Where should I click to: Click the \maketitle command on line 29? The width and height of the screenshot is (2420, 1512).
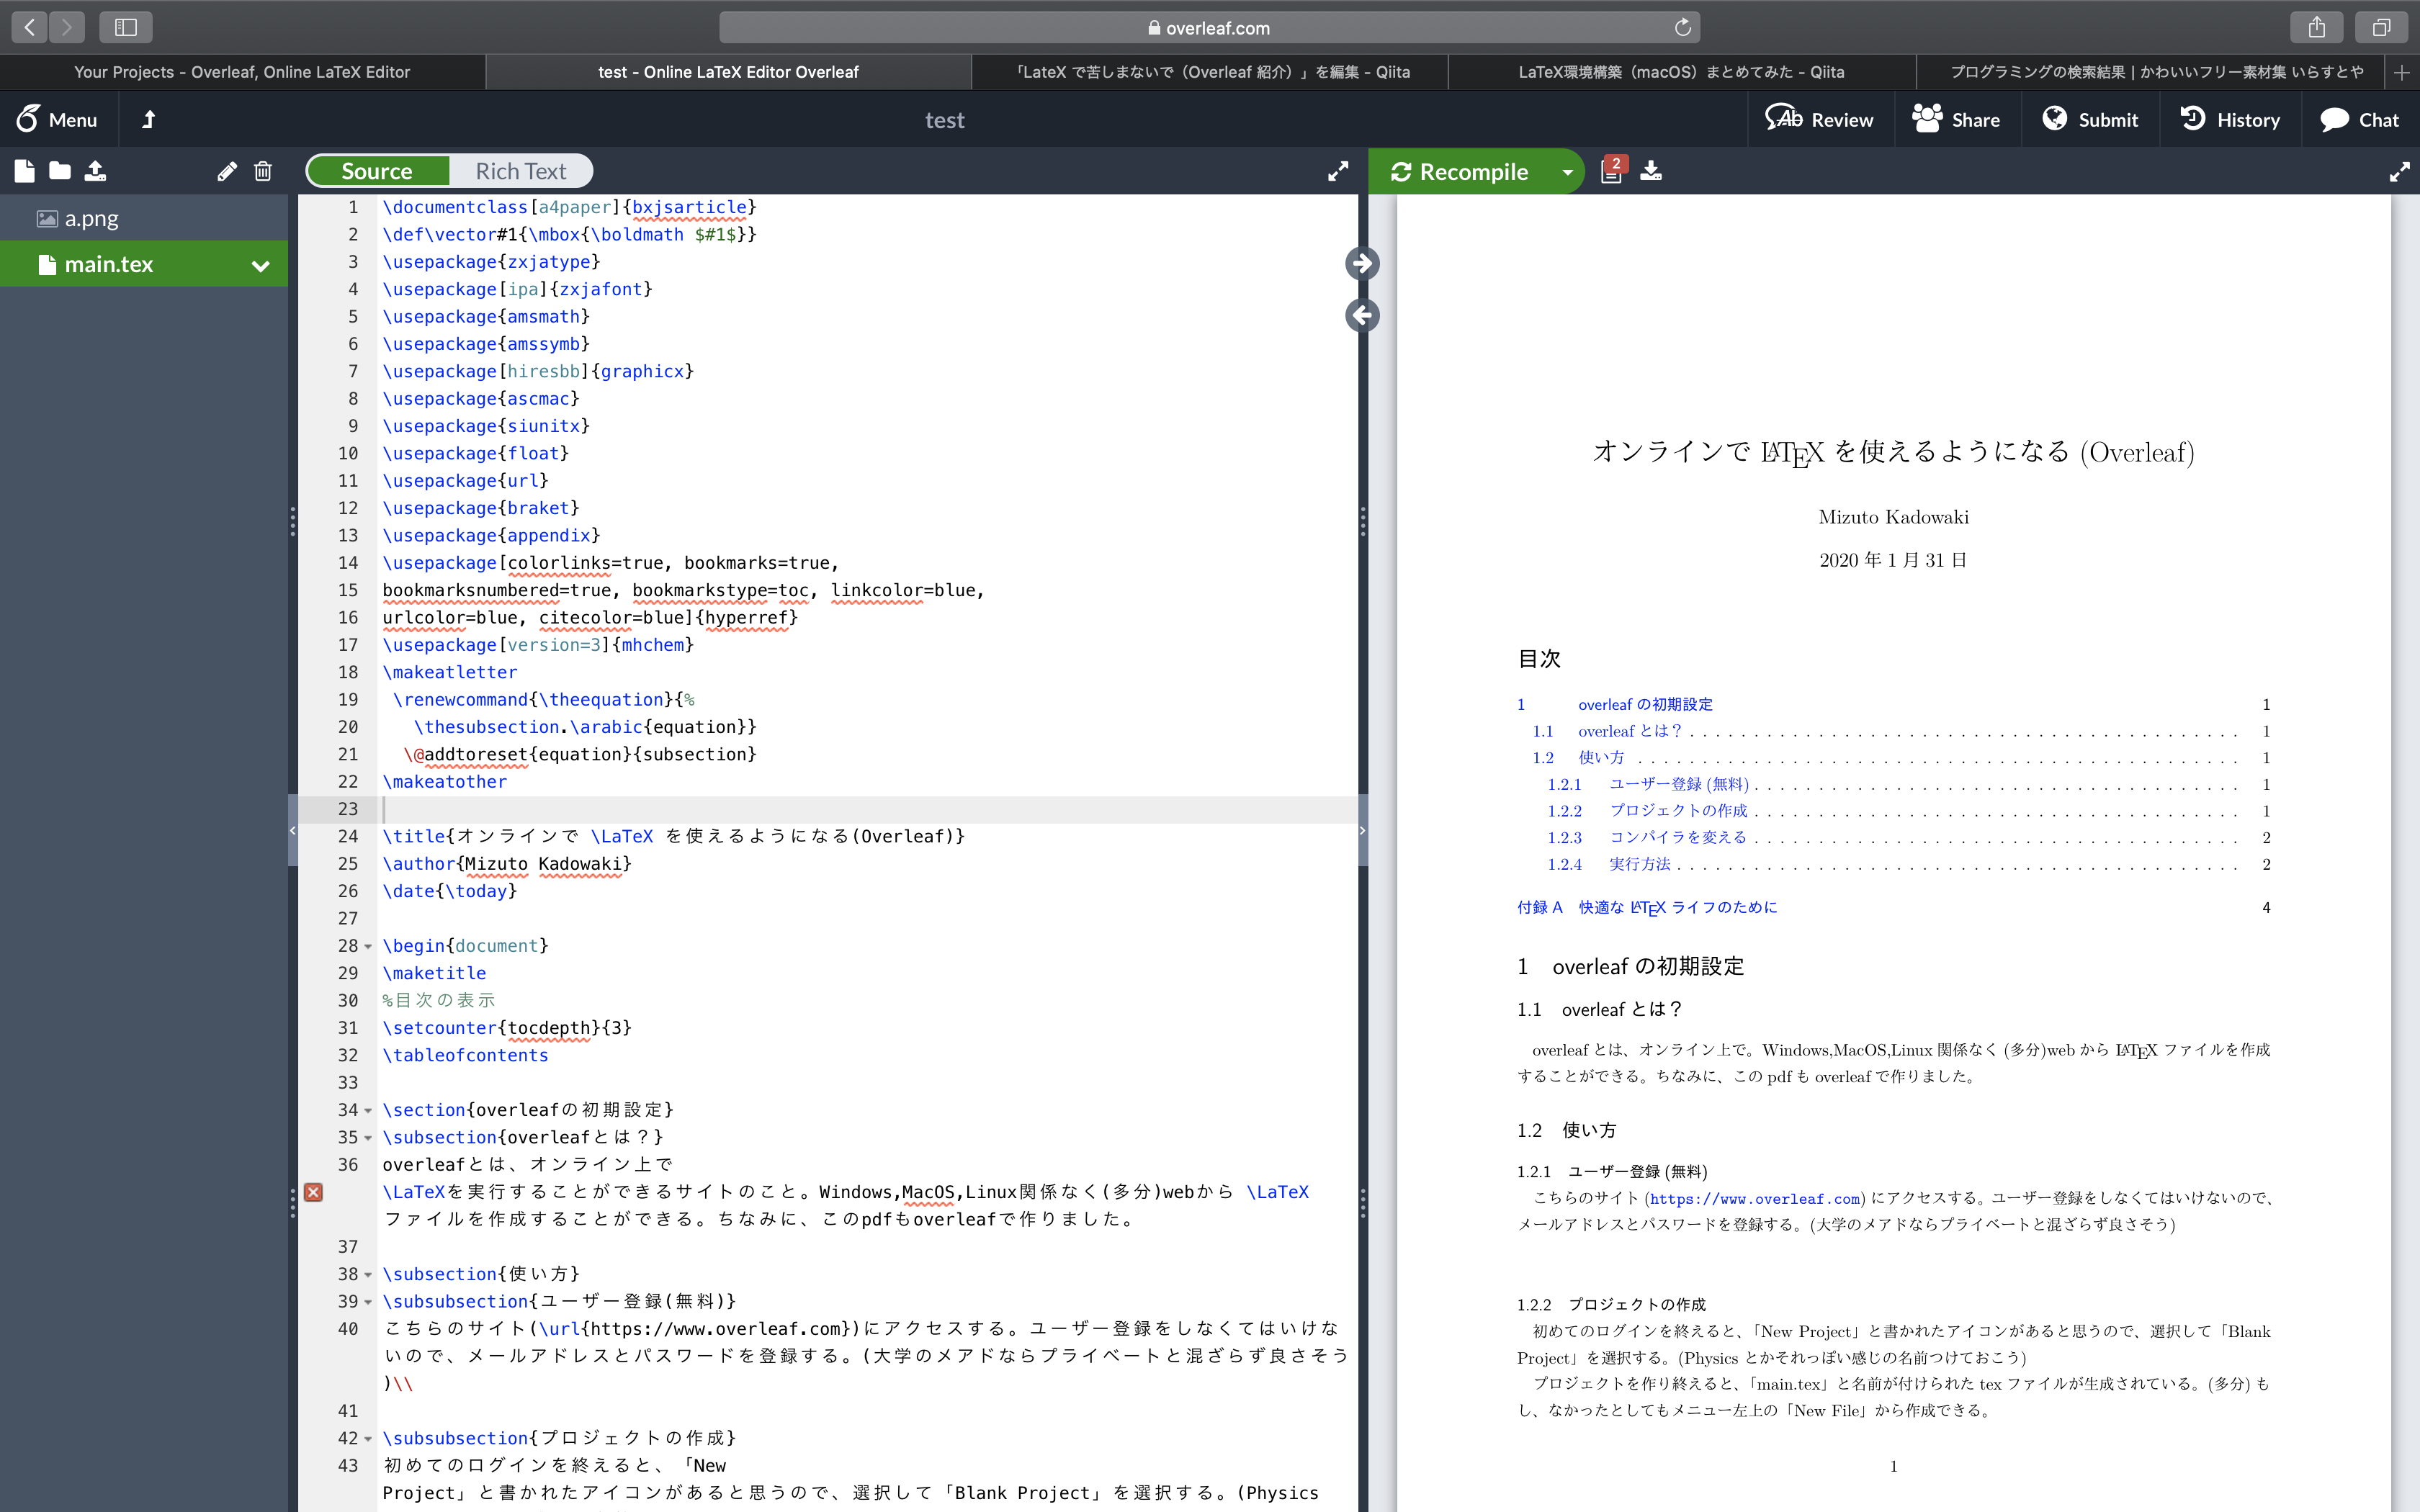434,974
